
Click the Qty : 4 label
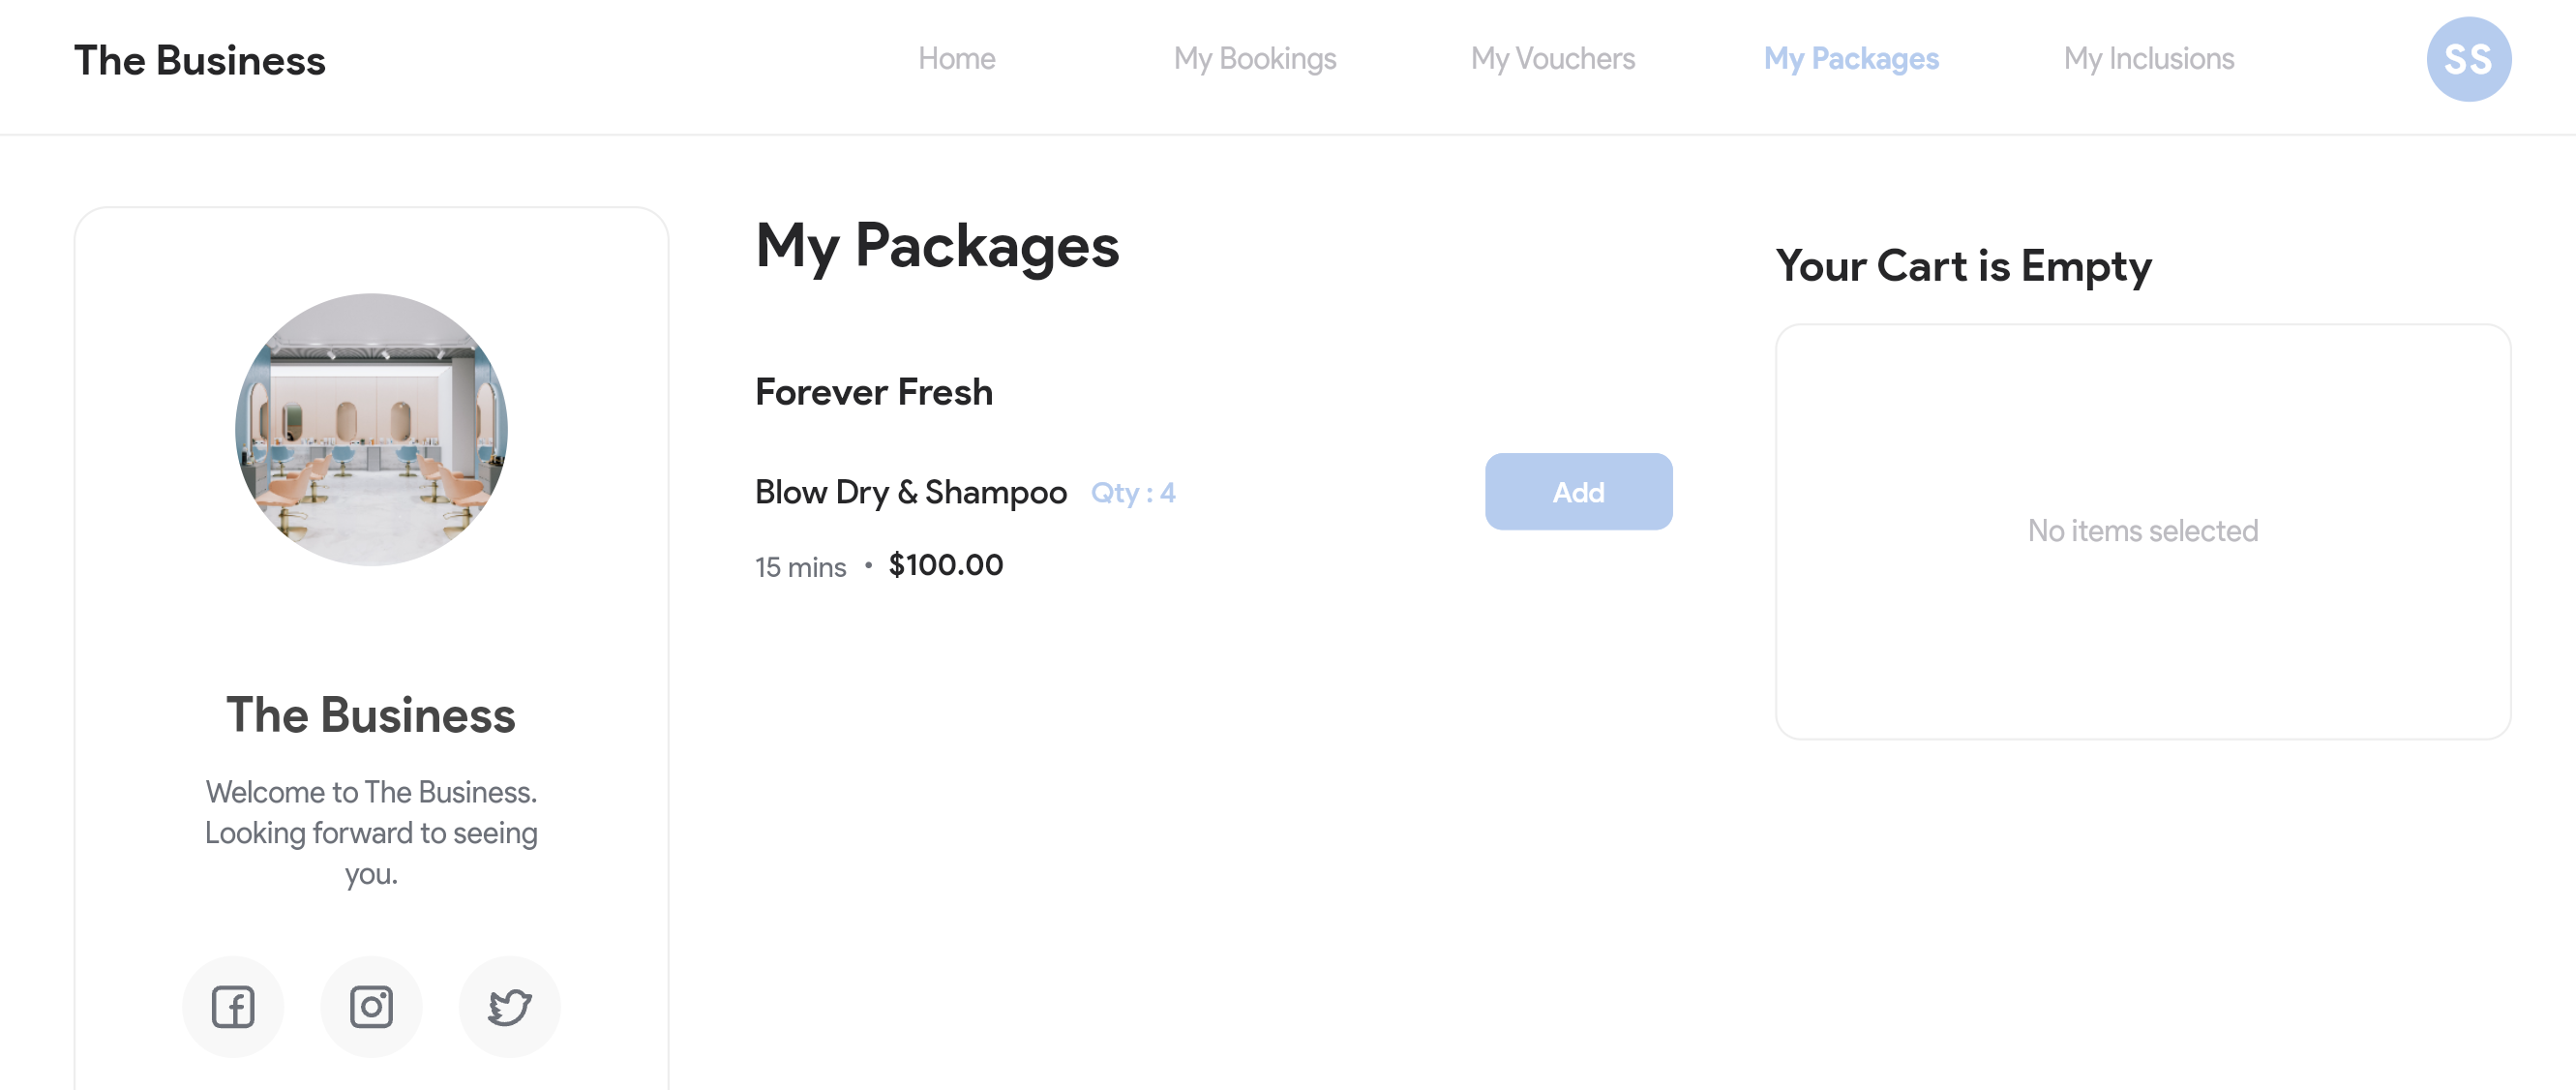(x=1133, y=493)
